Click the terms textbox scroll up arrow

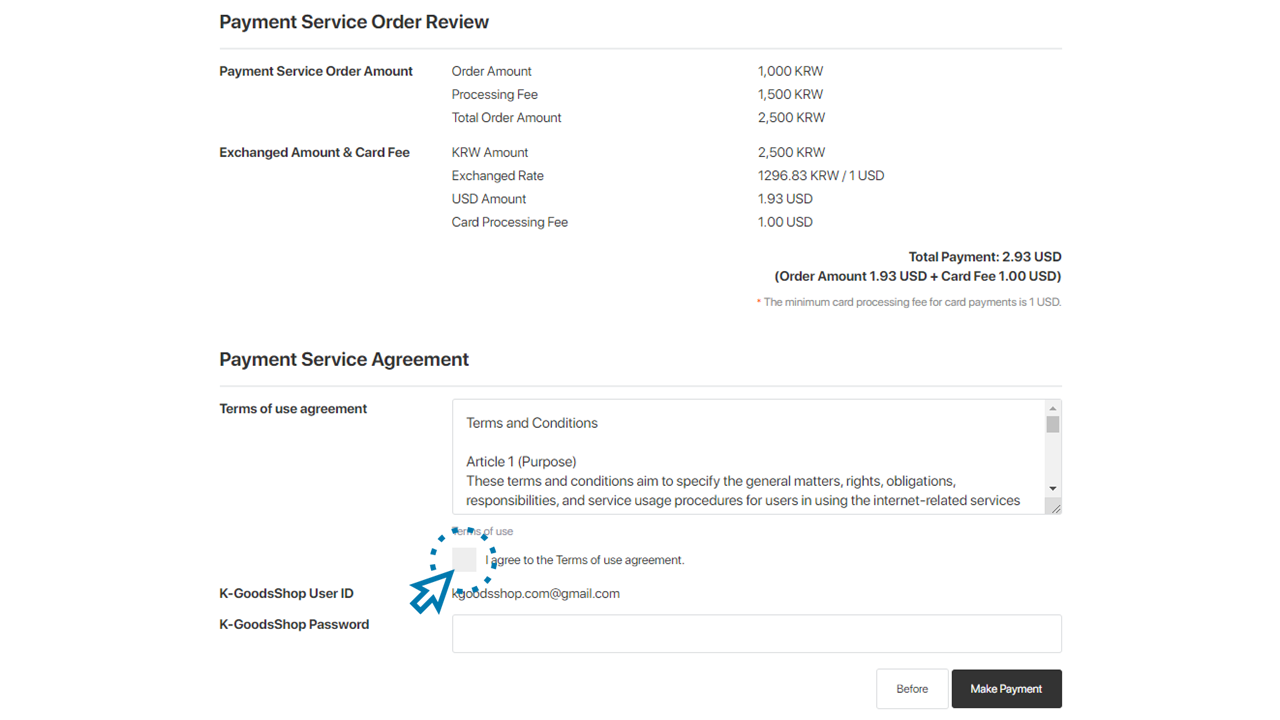pyautogui.click(x=1053, y=408)
